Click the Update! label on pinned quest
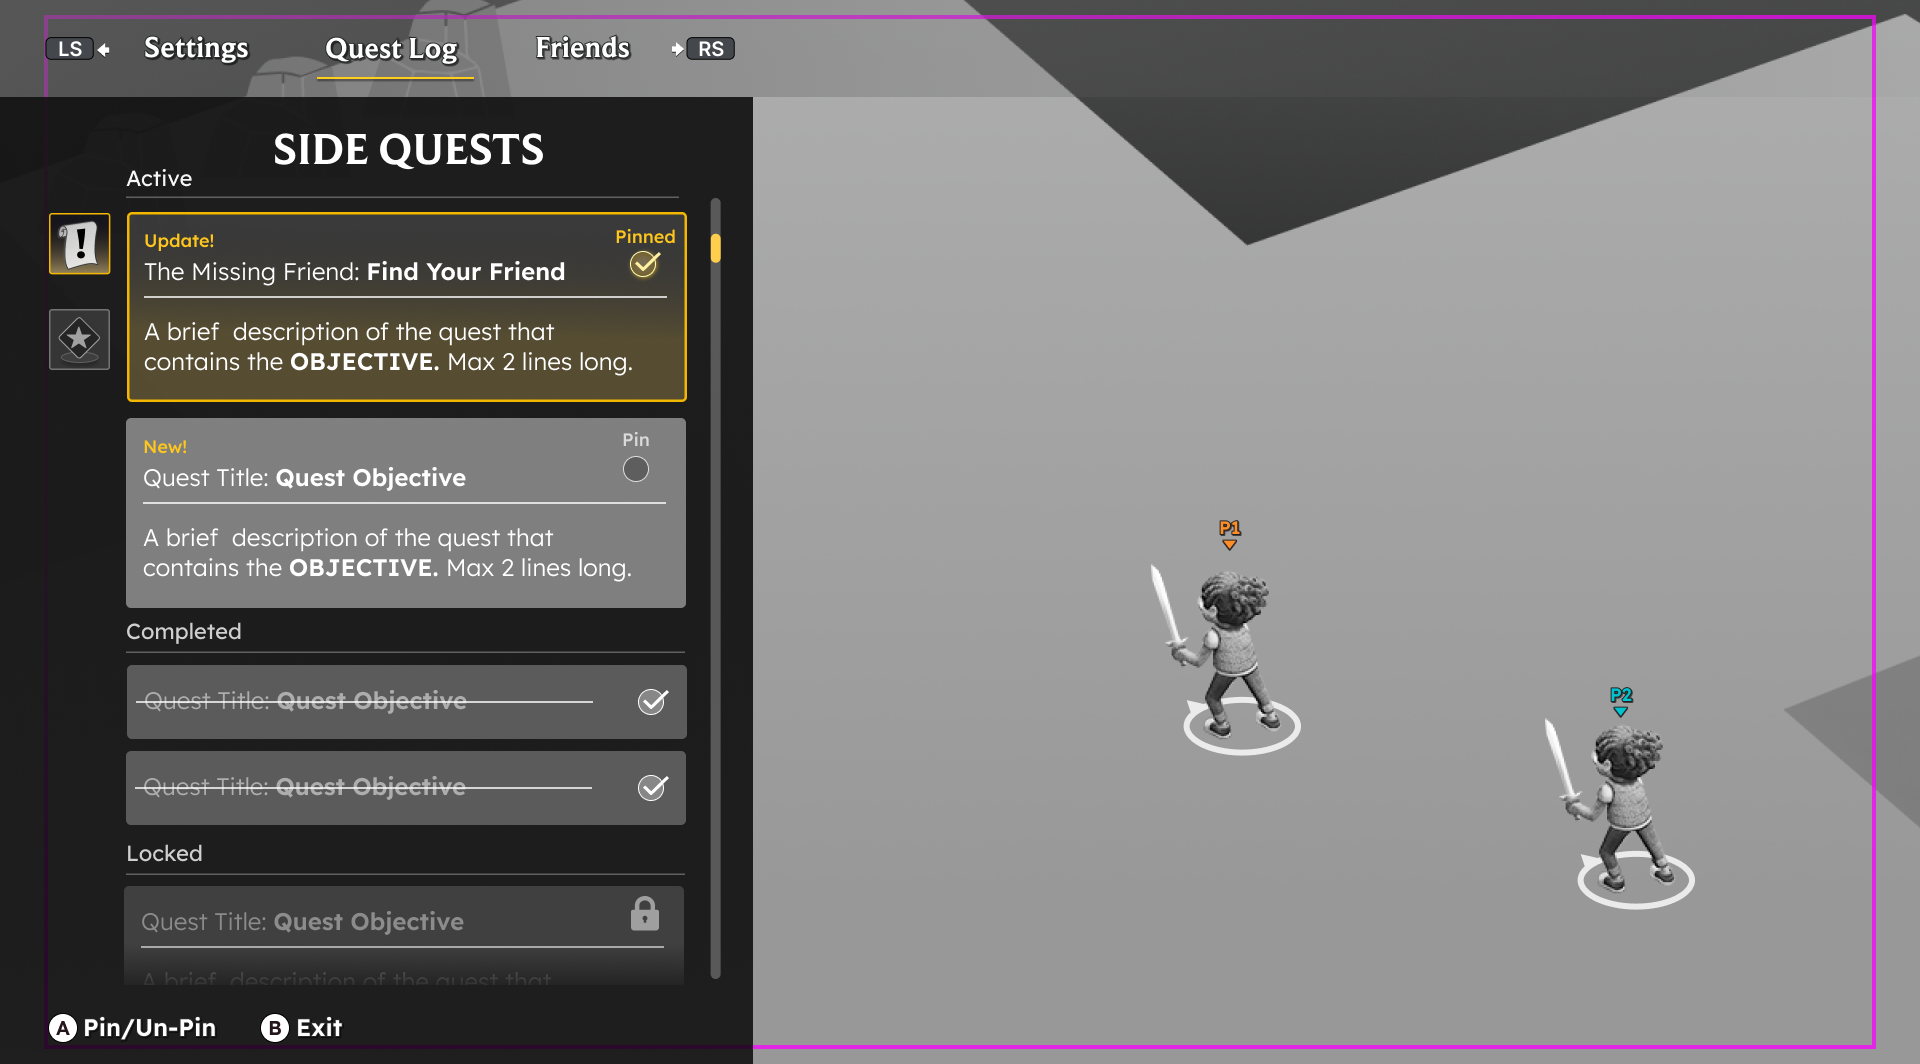1920x1064 pixels. click(x=179, y=241)
